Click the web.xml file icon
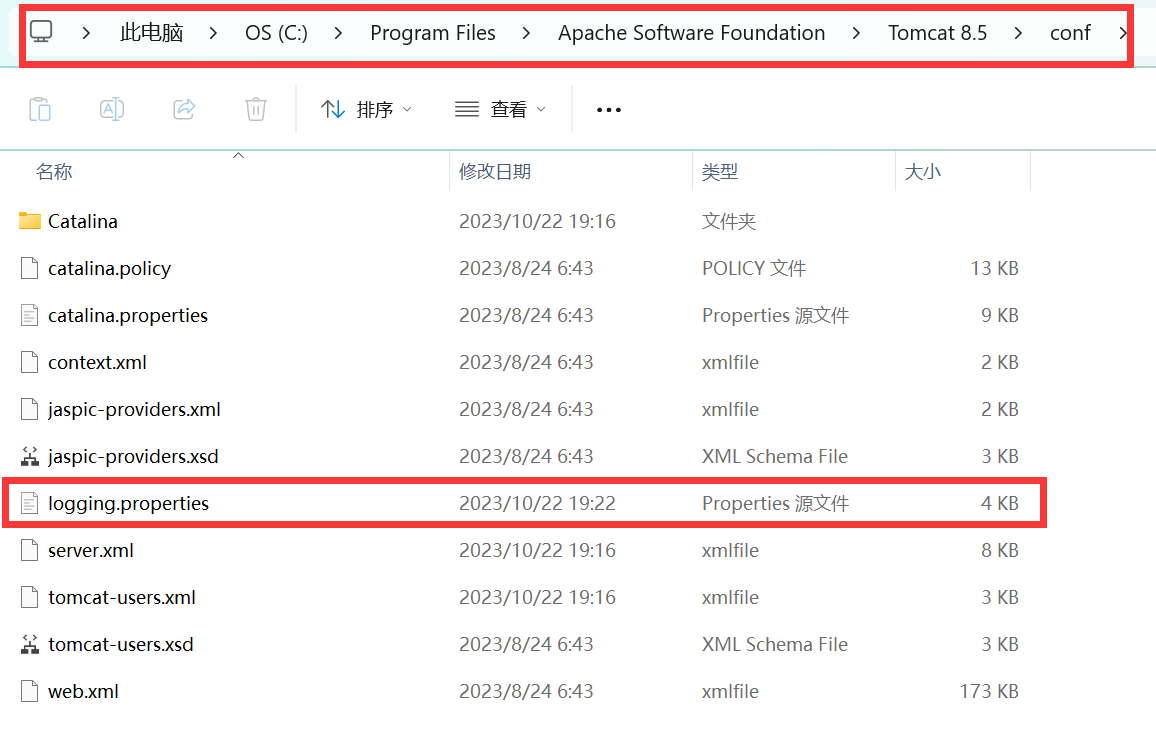1156x741 pixels. (x=29, y=692)
